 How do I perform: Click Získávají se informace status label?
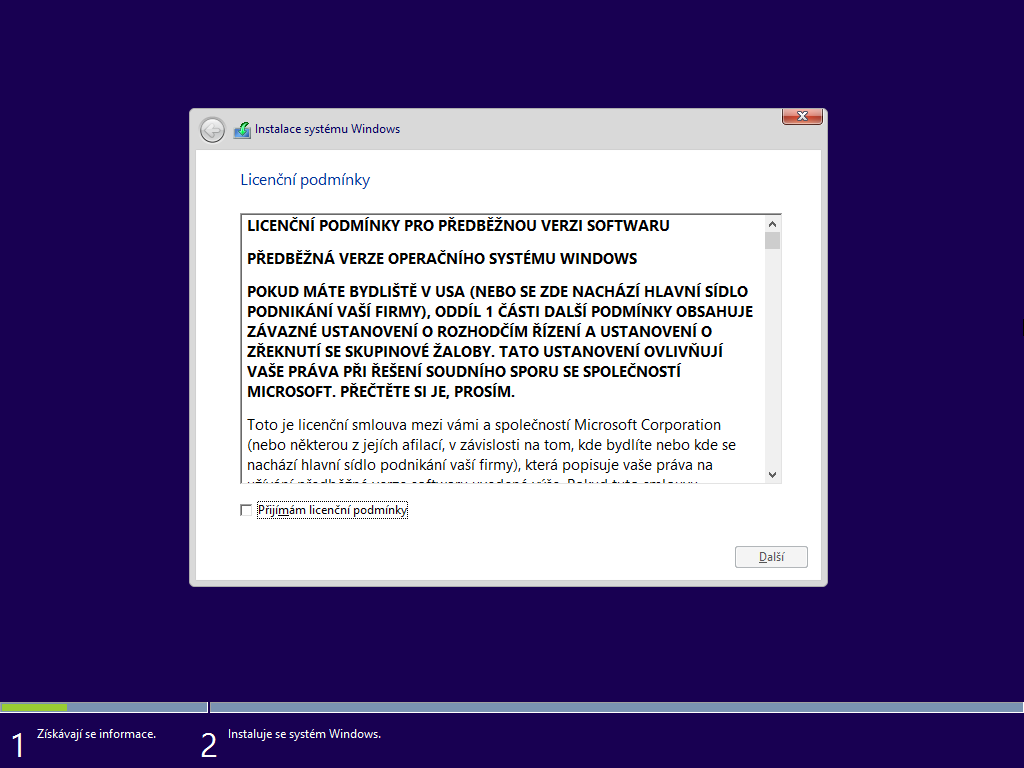point(98,733)
